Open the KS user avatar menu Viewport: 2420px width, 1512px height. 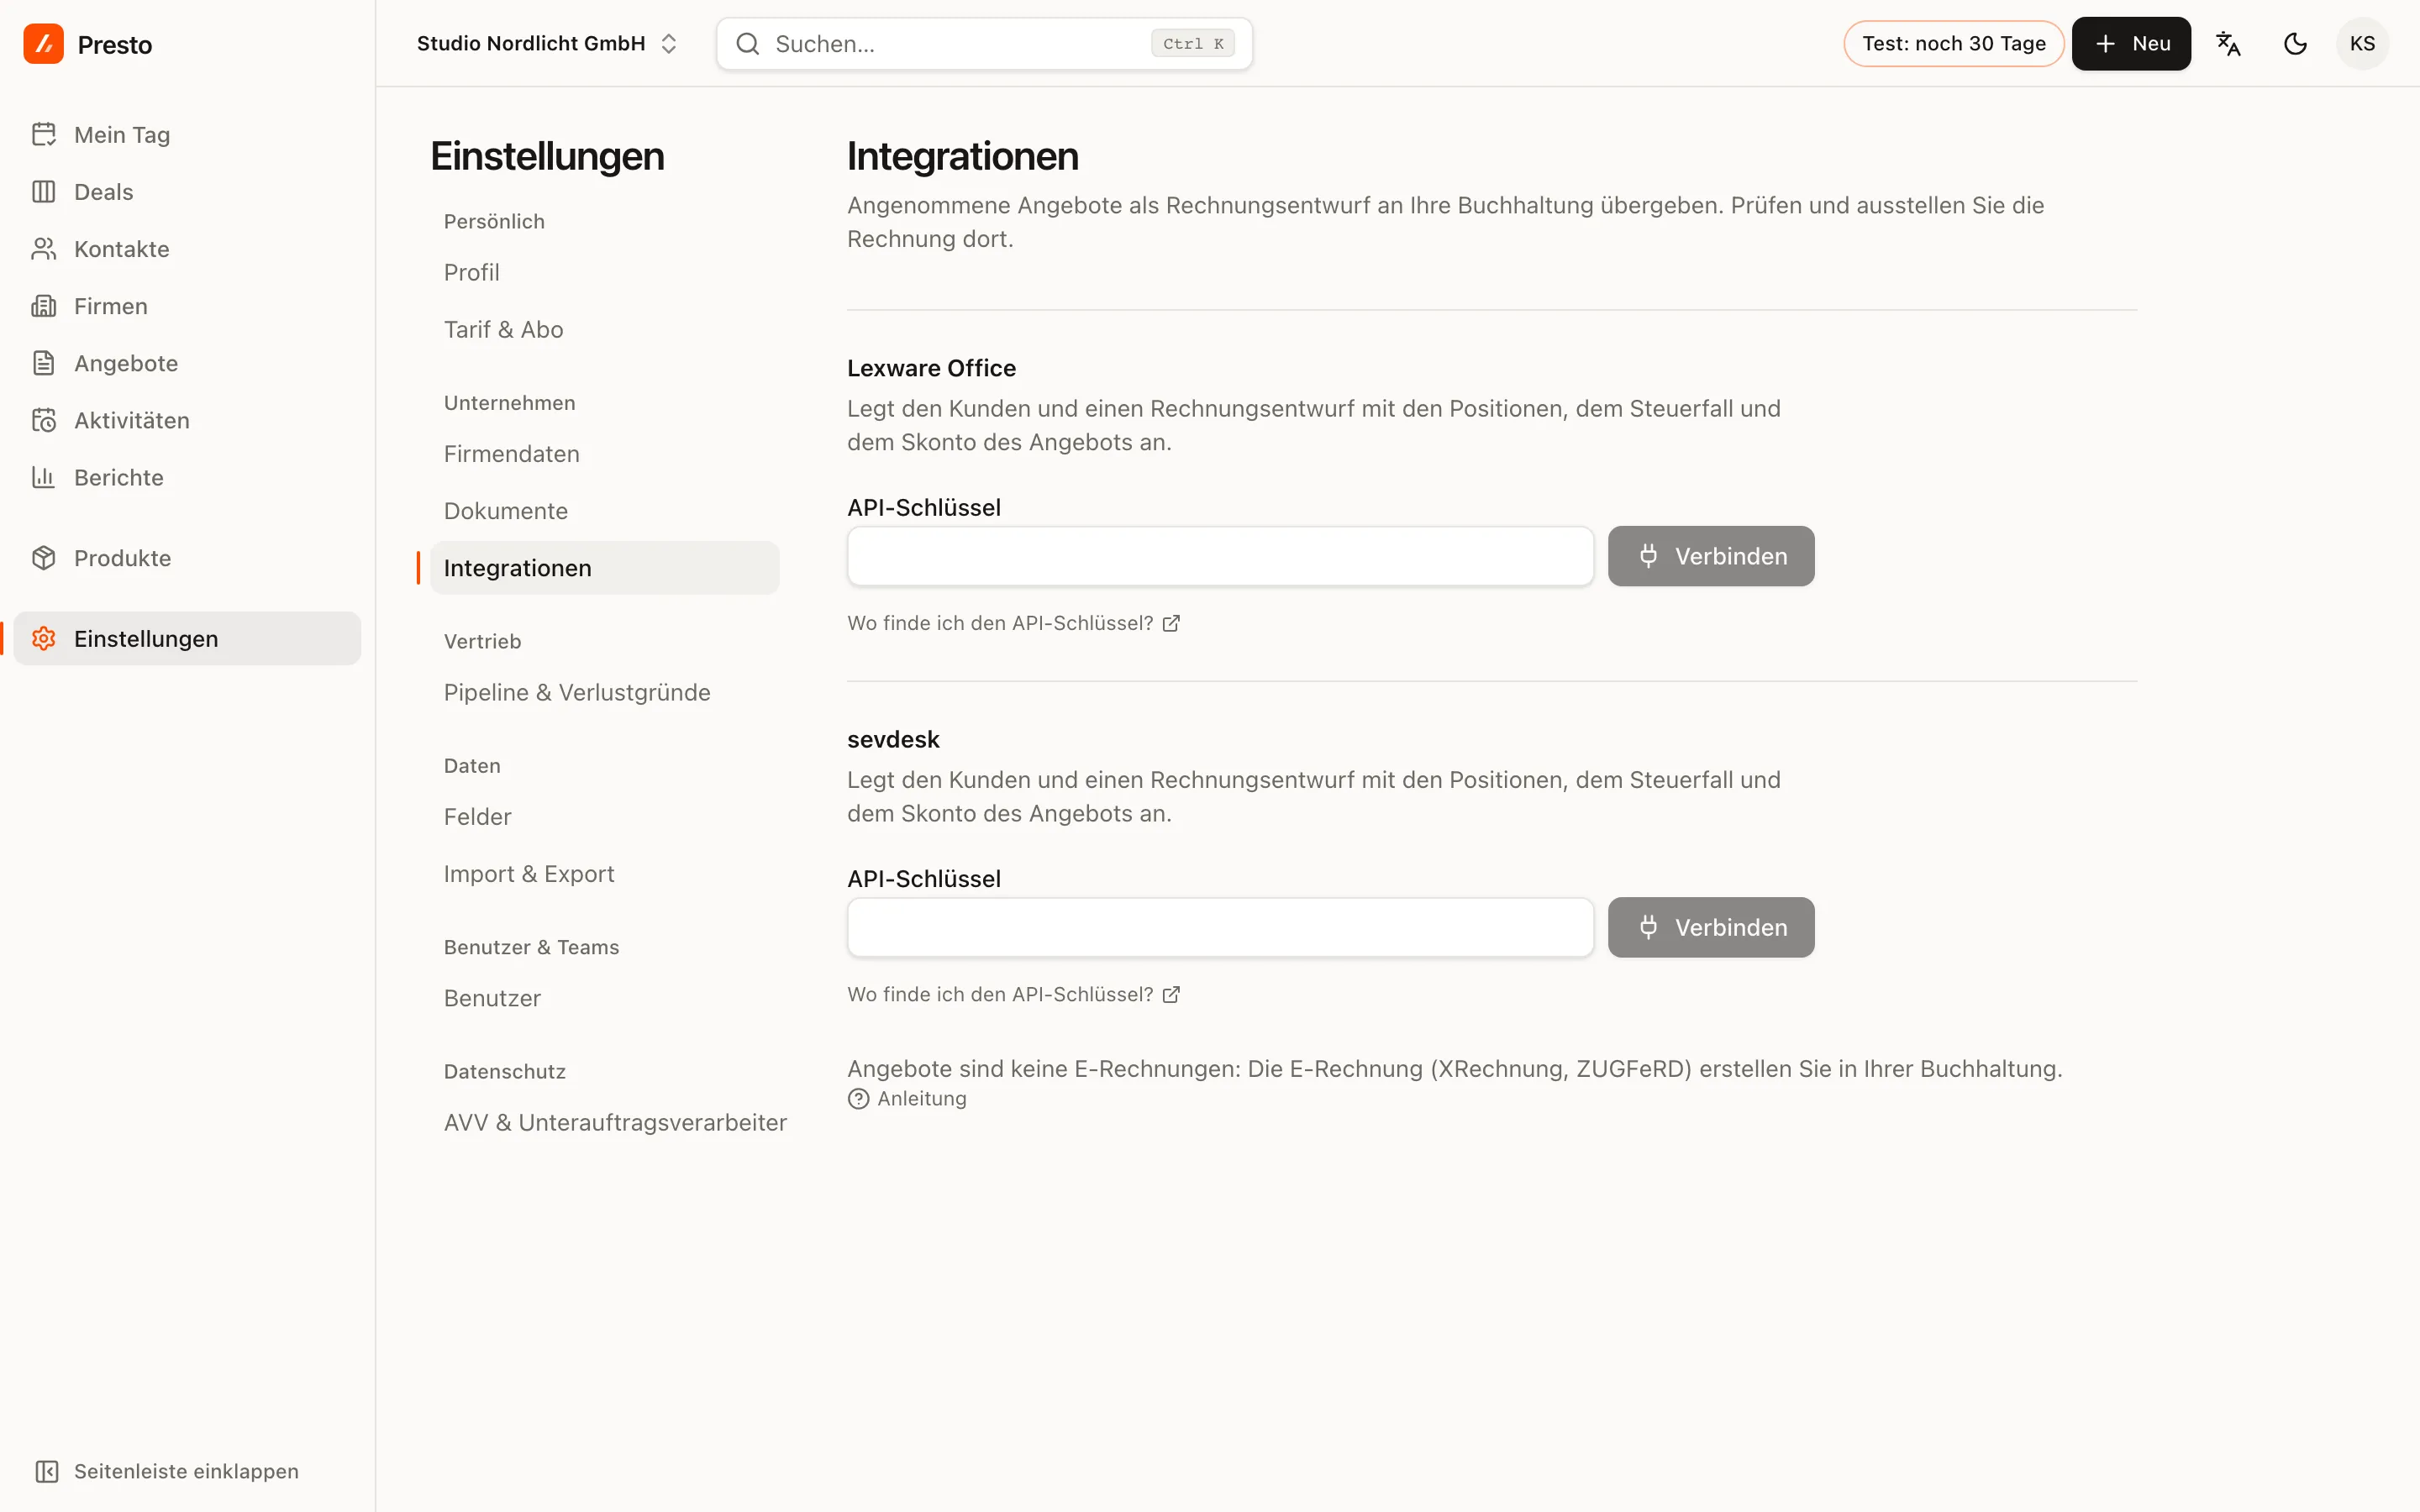2362,43
